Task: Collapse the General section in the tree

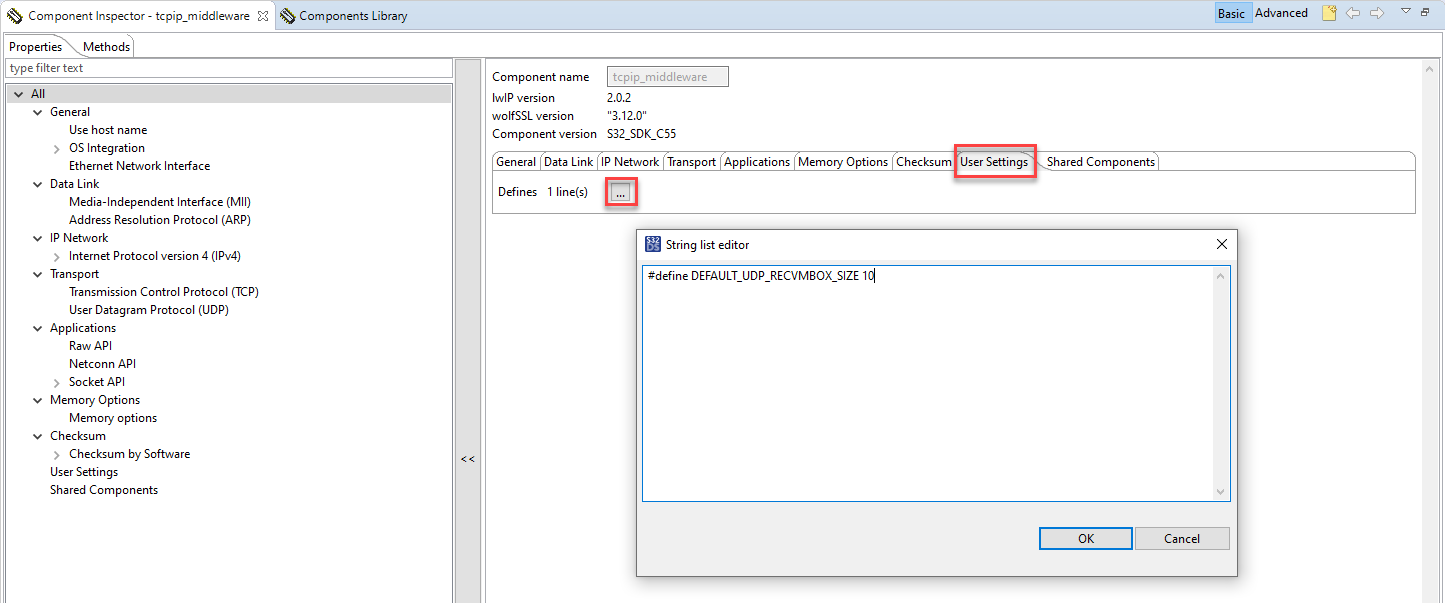Action: tap(37, 111)
